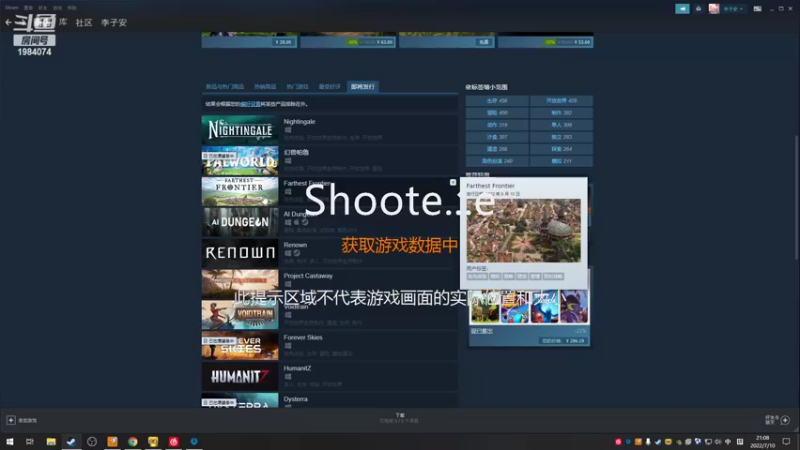The image size is (800, 450).
Task: Filter by the 动作 319 tag
Action: [497, 125]
